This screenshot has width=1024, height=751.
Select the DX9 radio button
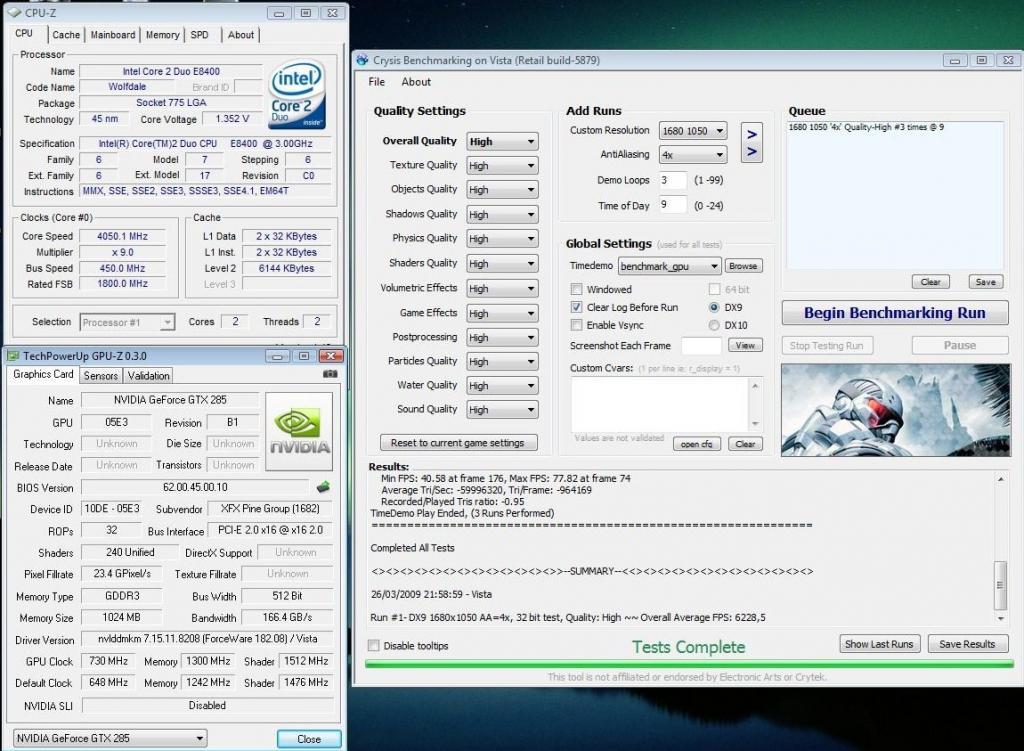click(x=714, y=307)
